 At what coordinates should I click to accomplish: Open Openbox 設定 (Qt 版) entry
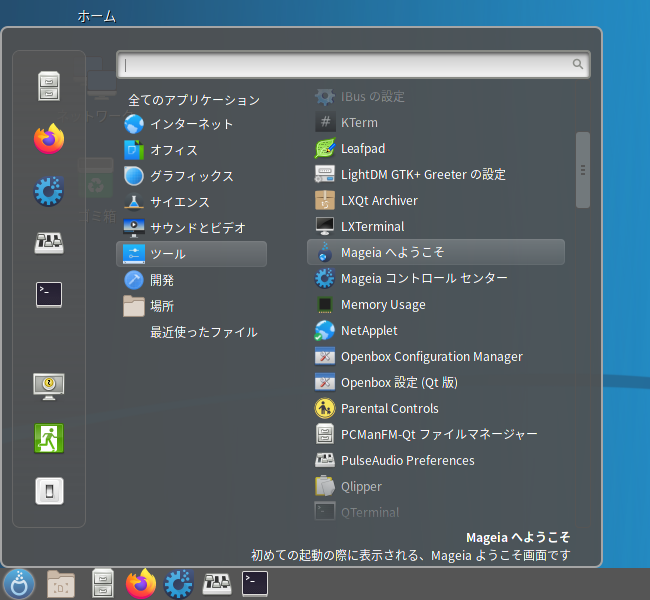click(436, 382)
